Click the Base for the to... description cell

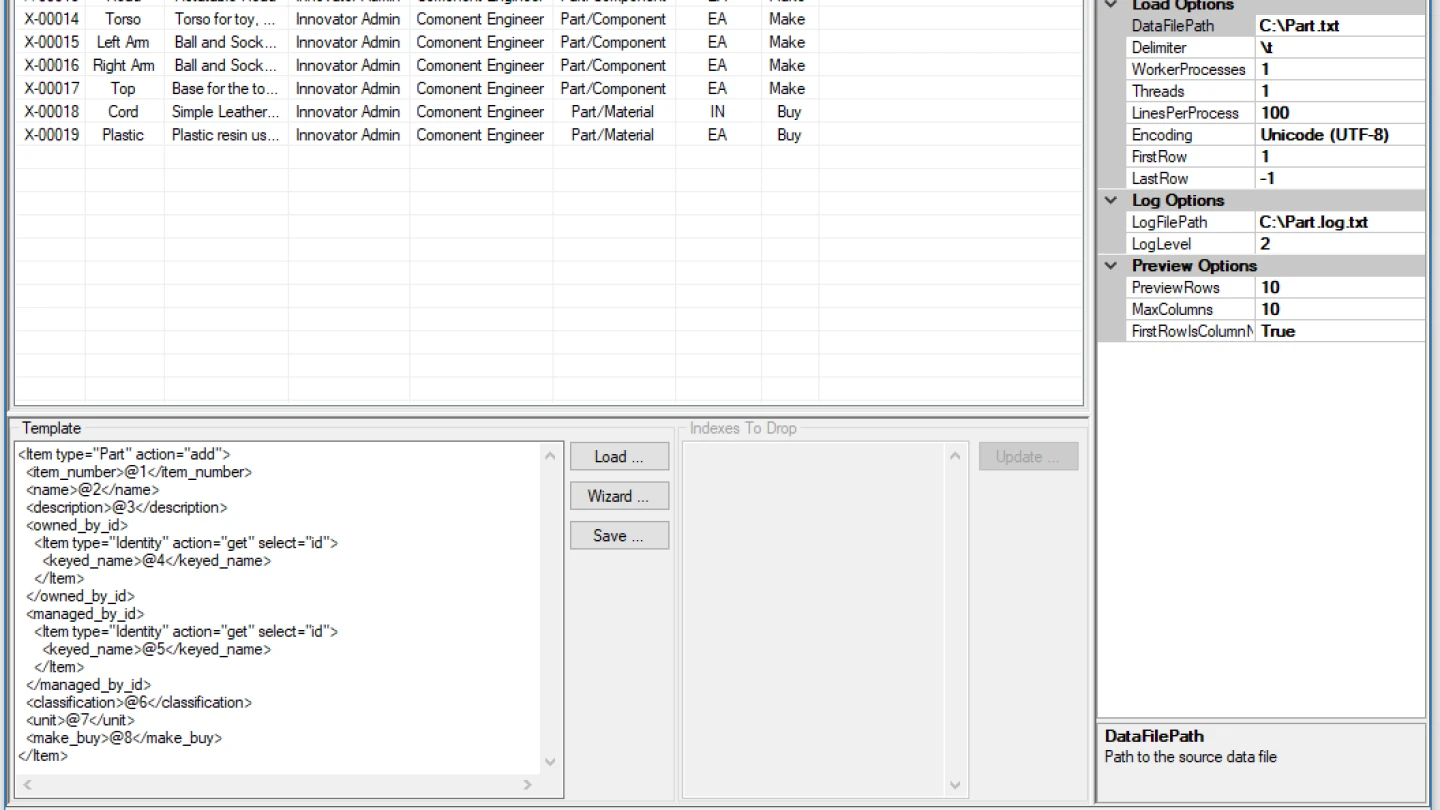click(x=226, y=88)
